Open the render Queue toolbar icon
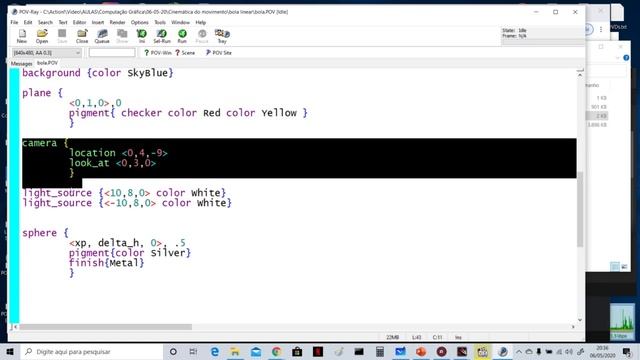640x360 pixels. 102,36
